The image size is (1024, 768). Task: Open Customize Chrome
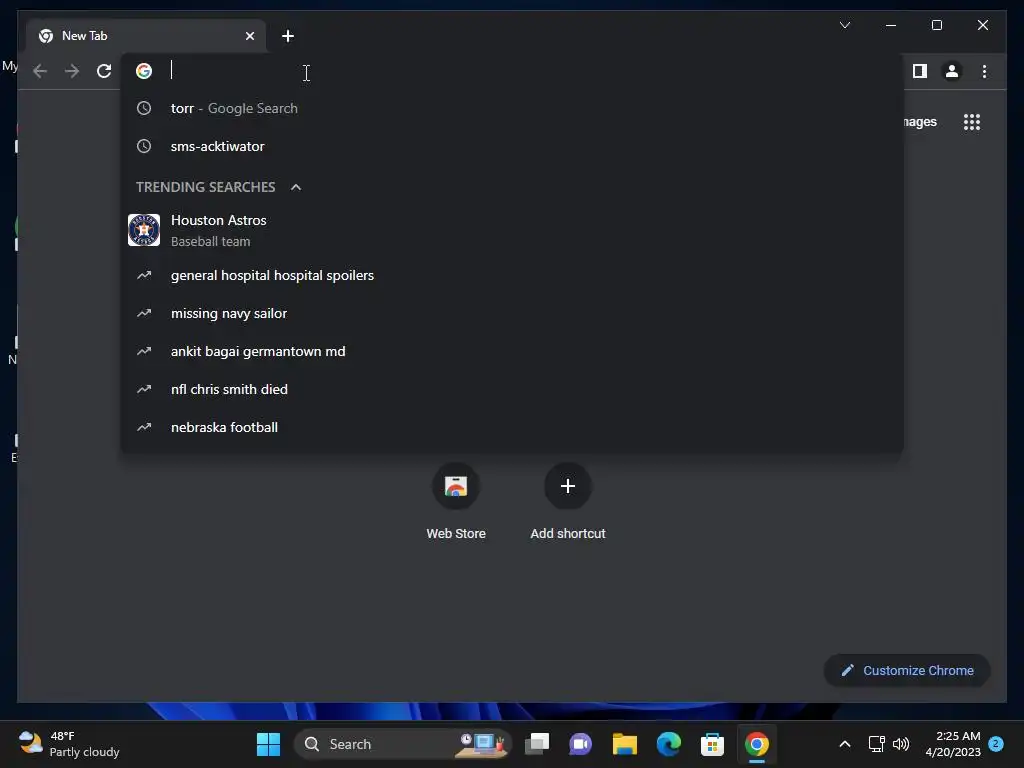tap(907, 671)
